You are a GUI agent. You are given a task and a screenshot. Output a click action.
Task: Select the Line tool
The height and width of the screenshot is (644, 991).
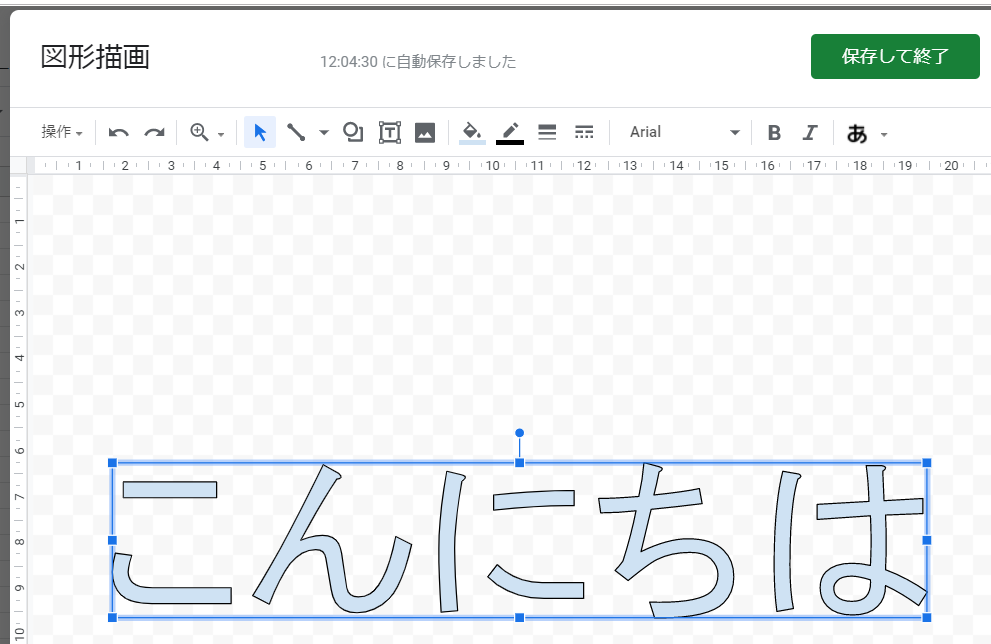[x=296, y=132]
